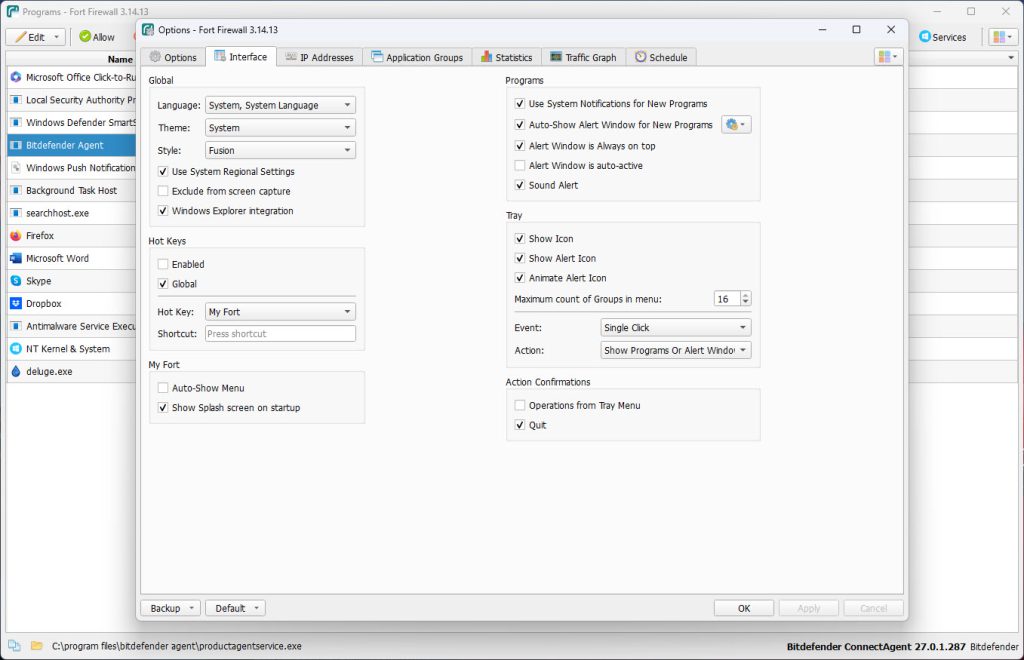This screenshot has height=660, width=1024.
Task: Open the dropdown arrow beside the Edit button
Action: click(x=57, y=37)
